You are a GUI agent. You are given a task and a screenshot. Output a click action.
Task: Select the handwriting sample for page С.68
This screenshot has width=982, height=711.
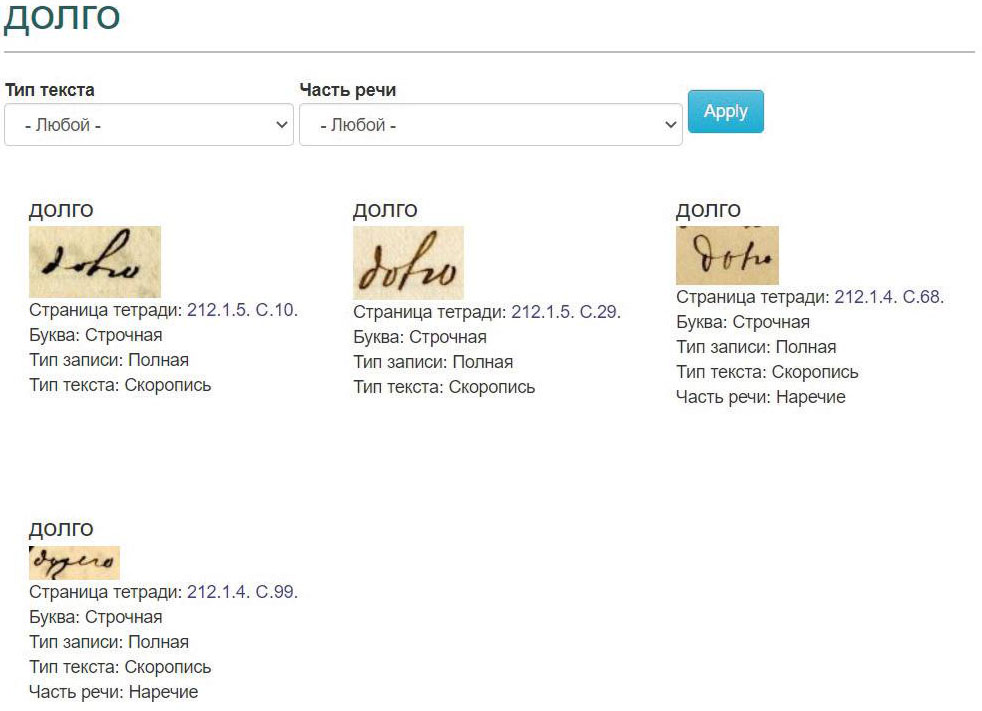click(727, 255)
